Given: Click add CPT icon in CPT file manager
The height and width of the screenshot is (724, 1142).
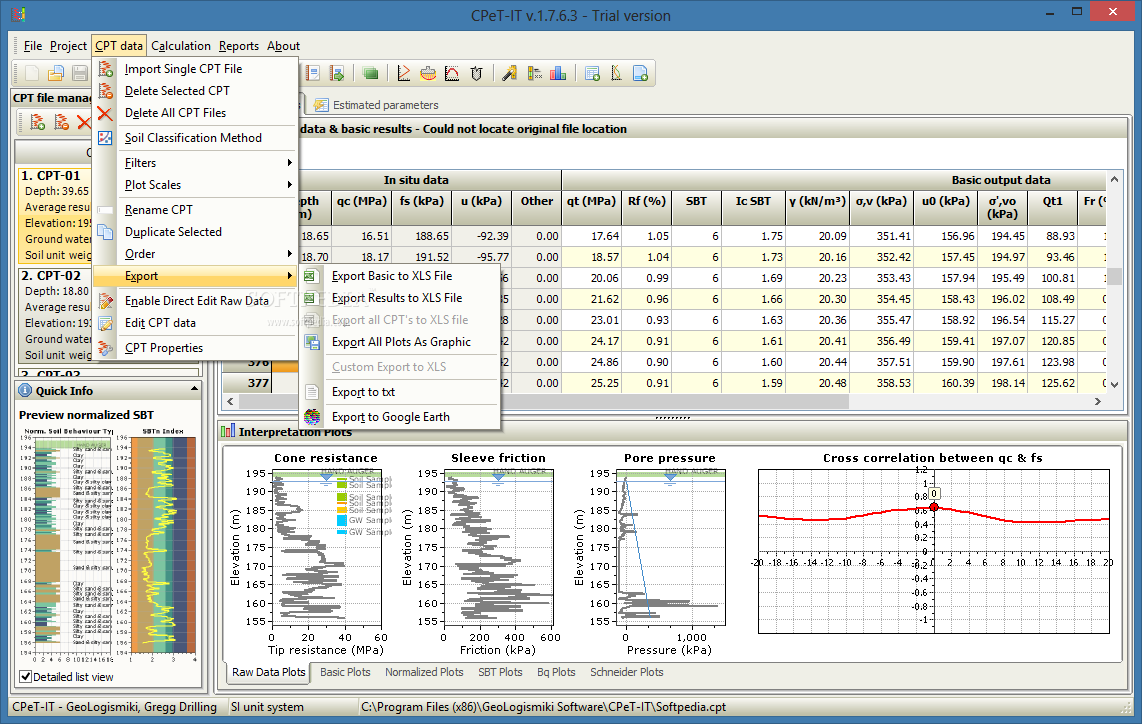Looking at the screenshot, I should tap(37, 122).
